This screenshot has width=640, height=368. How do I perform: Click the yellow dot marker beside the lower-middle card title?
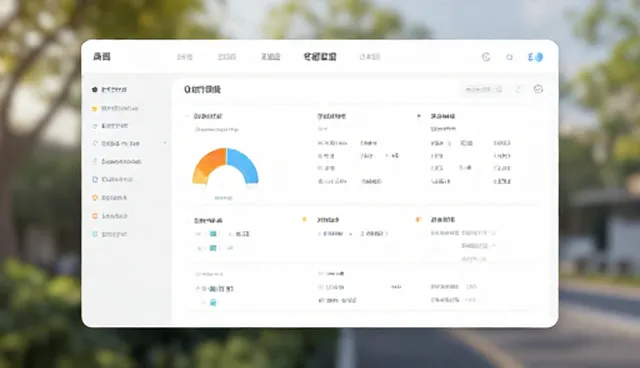304,219
